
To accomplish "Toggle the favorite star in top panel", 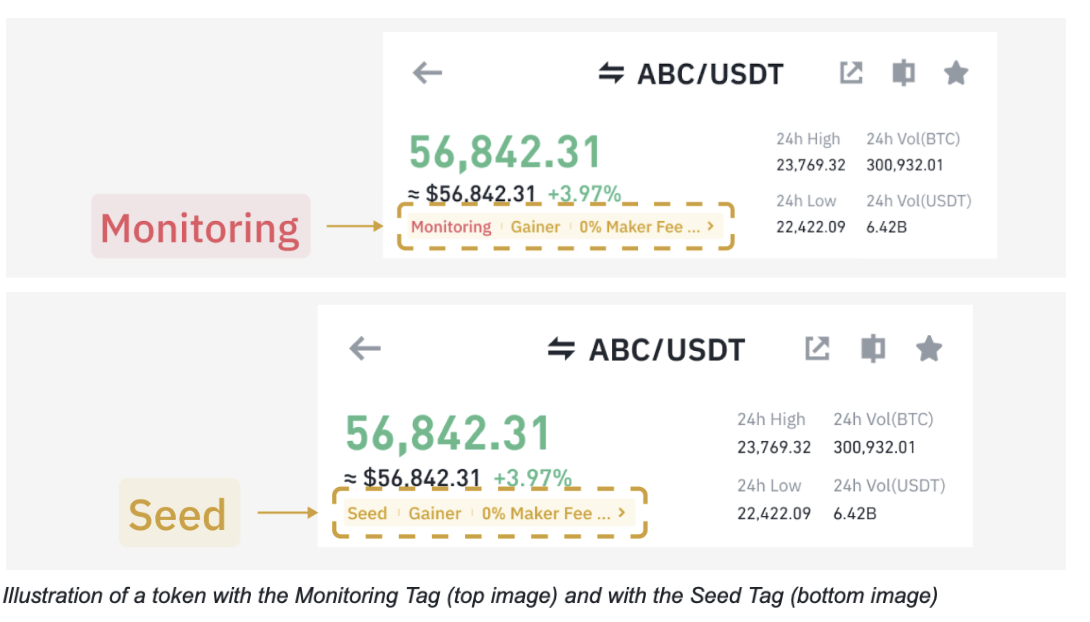I will [956, 73].
